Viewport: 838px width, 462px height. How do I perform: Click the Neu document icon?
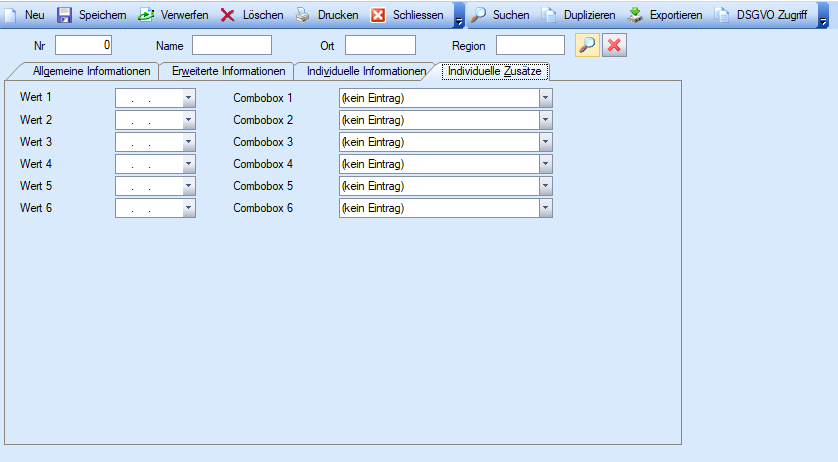coord(10,15)
